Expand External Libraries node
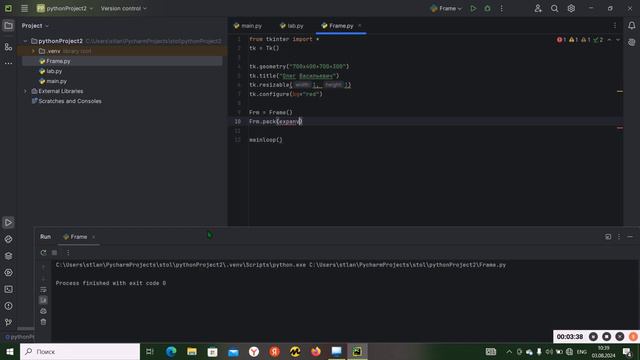 coord(26,91)
